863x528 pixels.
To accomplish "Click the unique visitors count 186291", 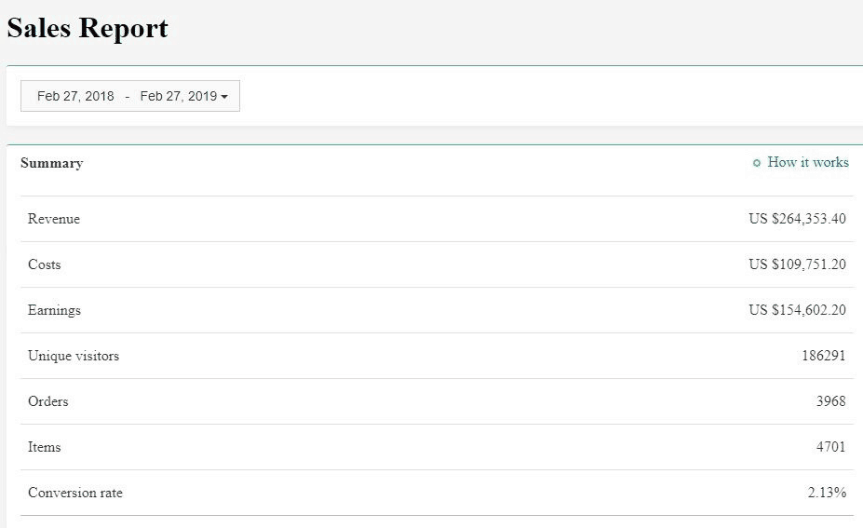I will [x=823, y=357].
